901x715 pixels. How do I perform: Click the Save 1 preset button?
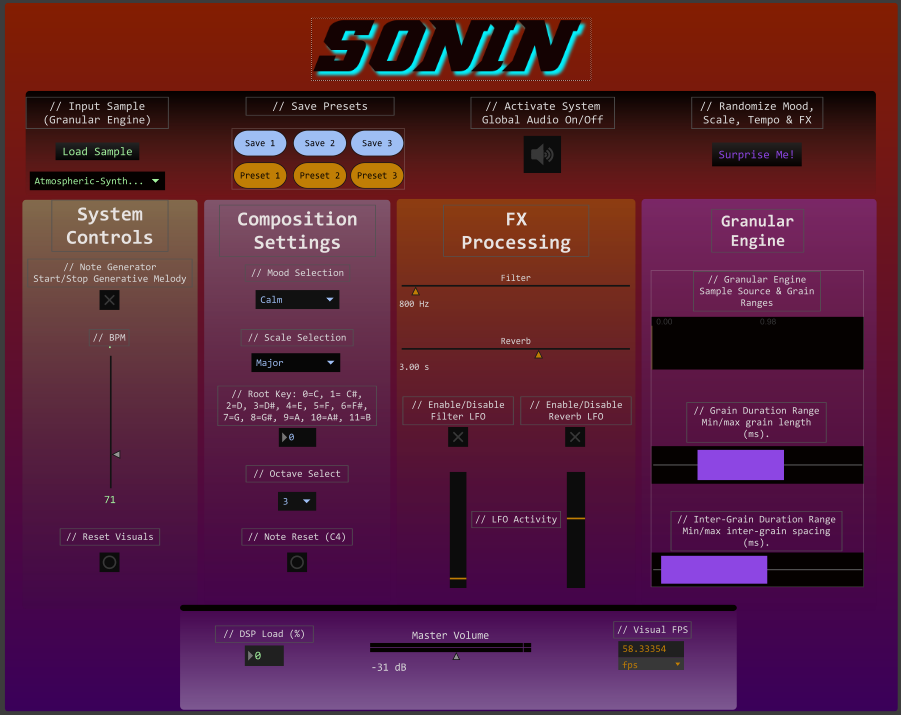(x=260, y=143)
